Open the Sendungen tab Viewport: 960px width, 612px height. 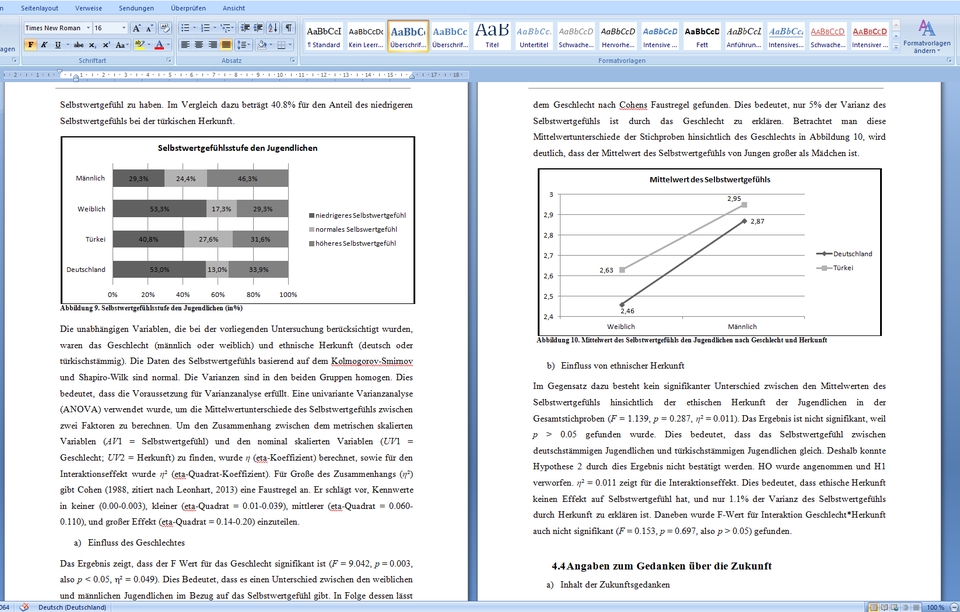[x=137, y=8]
